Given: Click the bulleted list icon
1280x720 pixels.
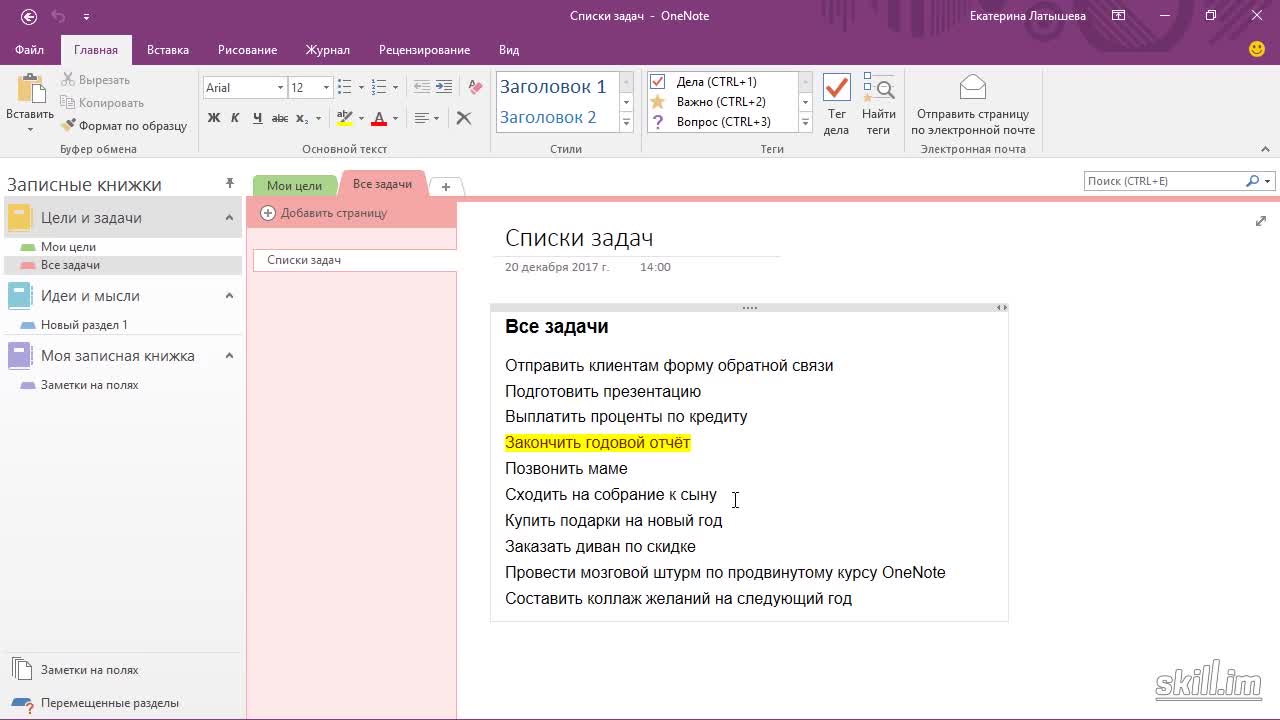Looking at the screenshot, I should click(x=345, y=88).
